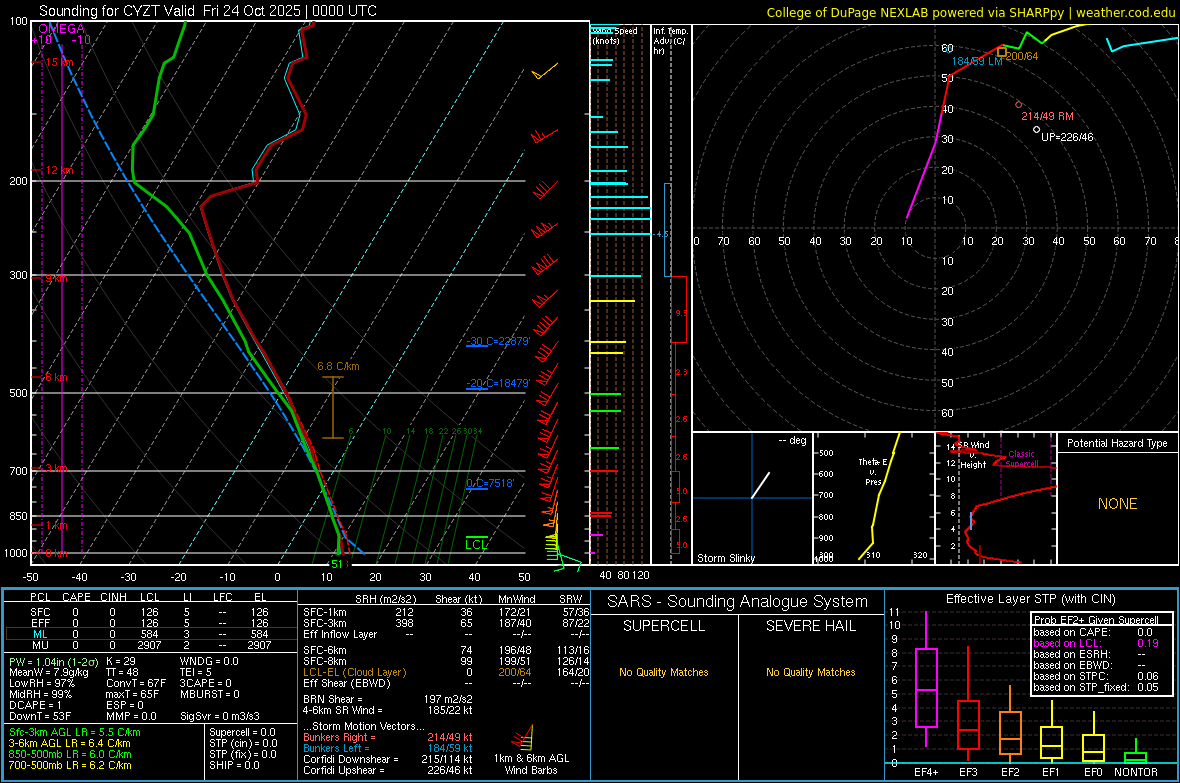This screenshot has height=783, width=1180.
Task: Click the 214/49 RM hodograph label
Action: (1047, 116)
